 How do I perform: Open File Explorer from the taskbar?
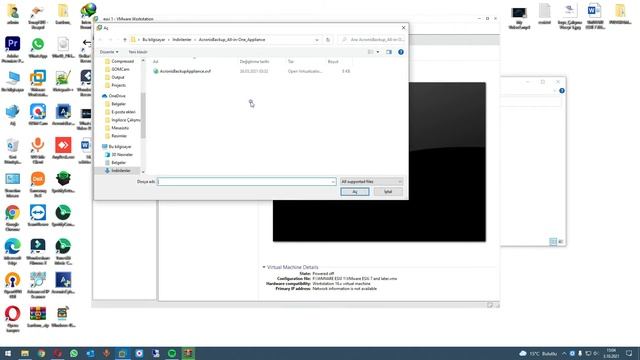coord(25,353)
